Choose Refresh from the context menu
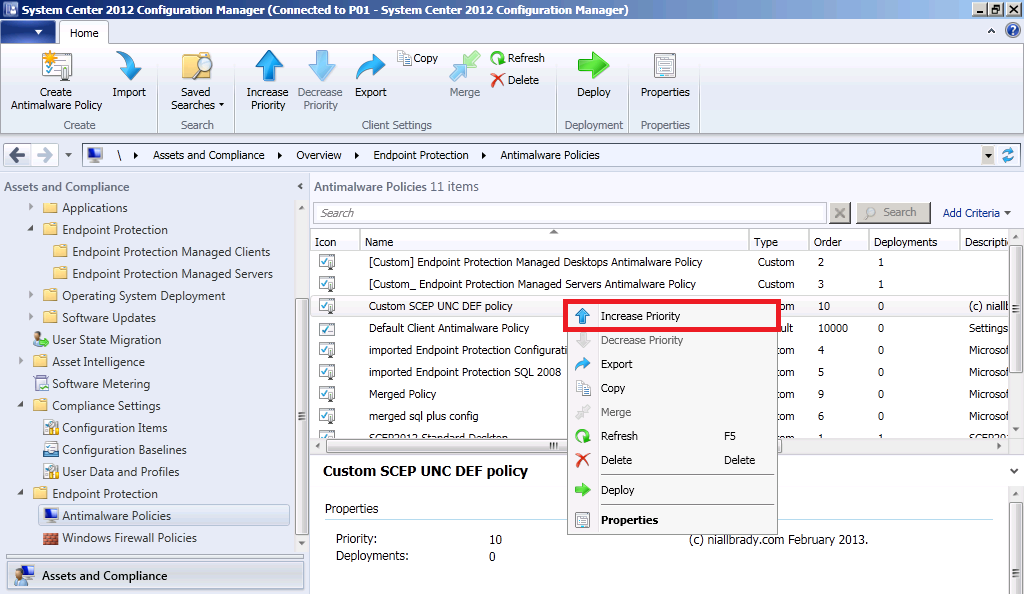Image resolution: width=1024 pixels, height=594 pixels. pyautogui.click(x=672, y=436)
